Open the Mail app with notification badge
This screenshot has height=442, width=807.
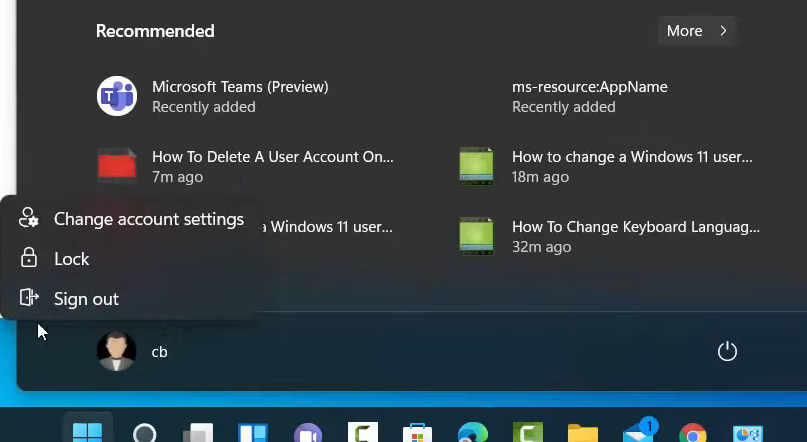click(x=637, y=432)
